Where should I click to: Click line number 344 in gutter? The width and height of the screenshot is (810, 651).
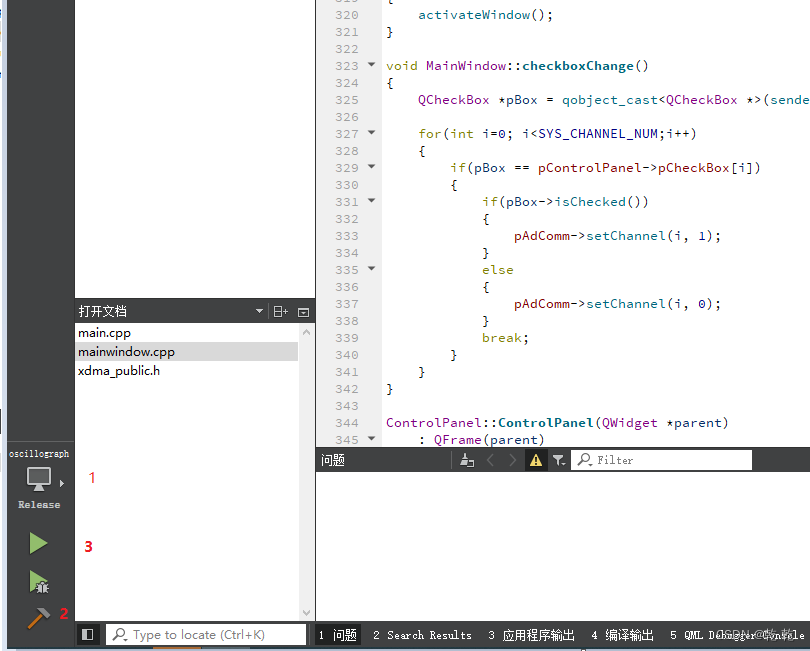(x=347, y=423)
